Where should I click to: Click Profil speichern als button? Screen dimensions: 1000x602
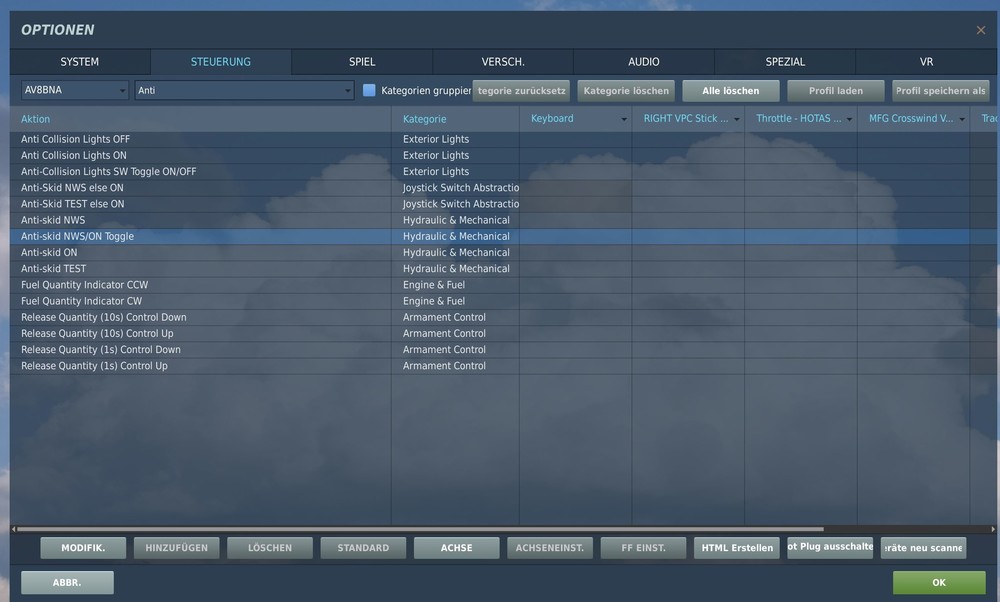tap(941, 91)
